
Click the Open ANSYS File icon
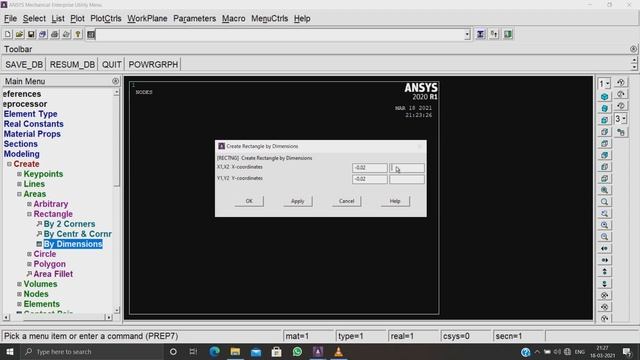click(x=19, y=34)
